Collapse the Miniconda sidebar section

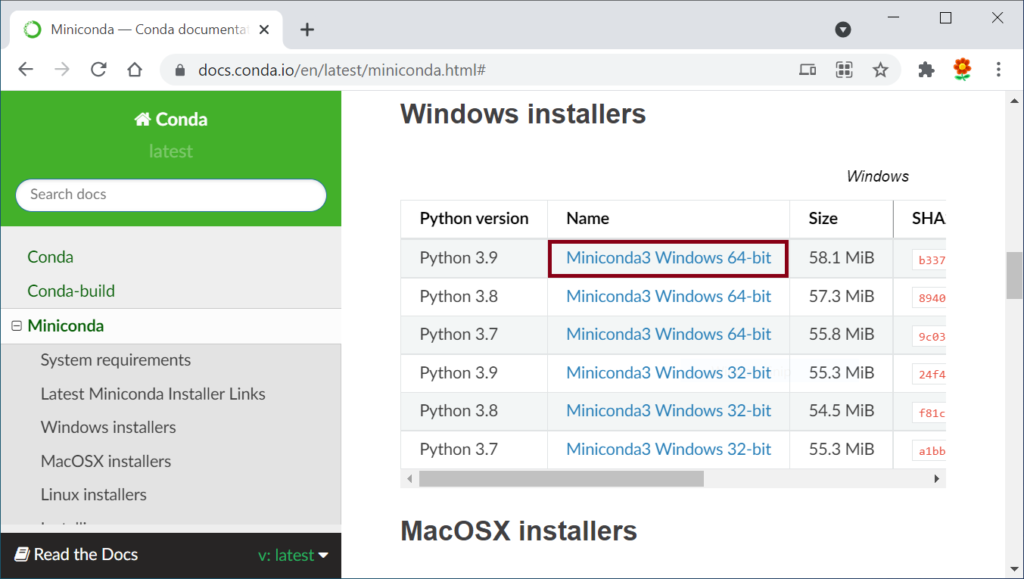[x=16, y=326]
